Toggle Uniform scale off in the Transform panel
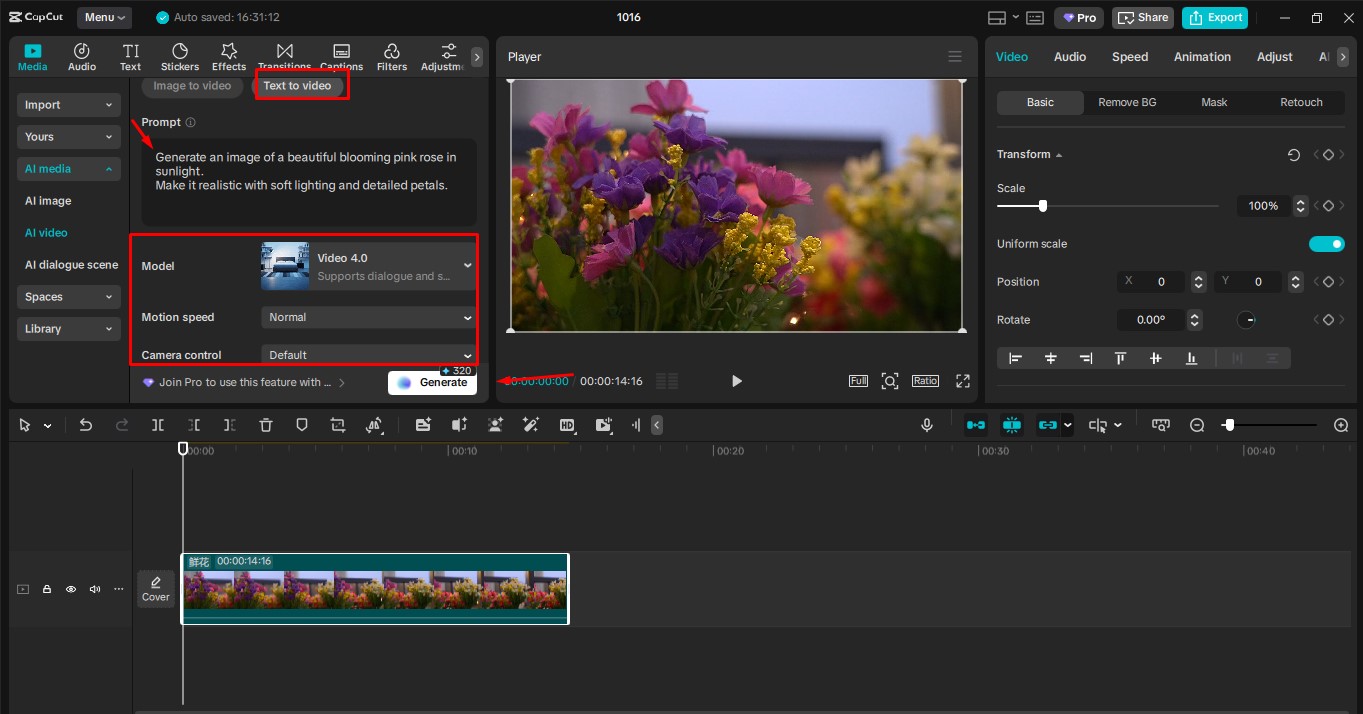 [1327, 243]
